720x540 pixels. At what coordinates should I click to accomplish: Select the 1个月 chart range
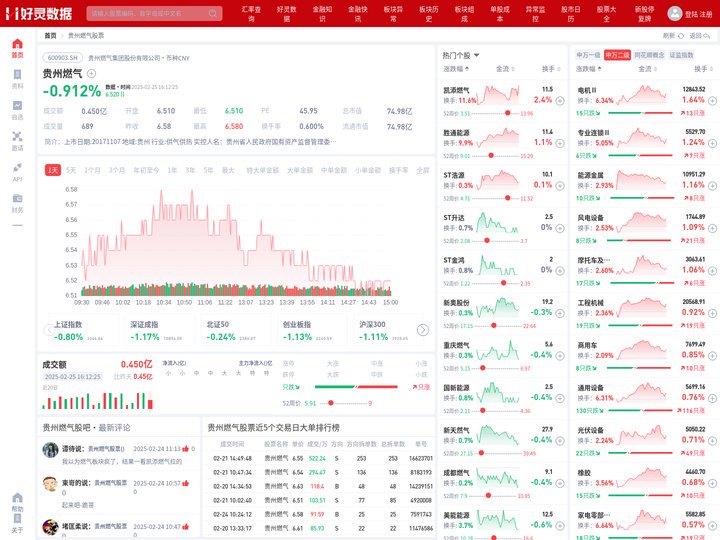92,170
